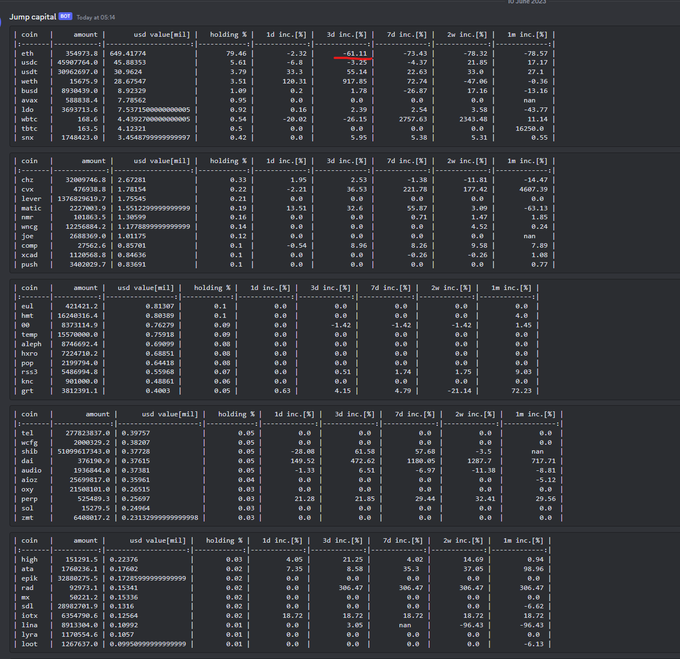Image resolution: width=680 pixels, height=659 pixels.
Task: Select wbtc 7d inc value '2757.63'
Action: pos(413,119)
